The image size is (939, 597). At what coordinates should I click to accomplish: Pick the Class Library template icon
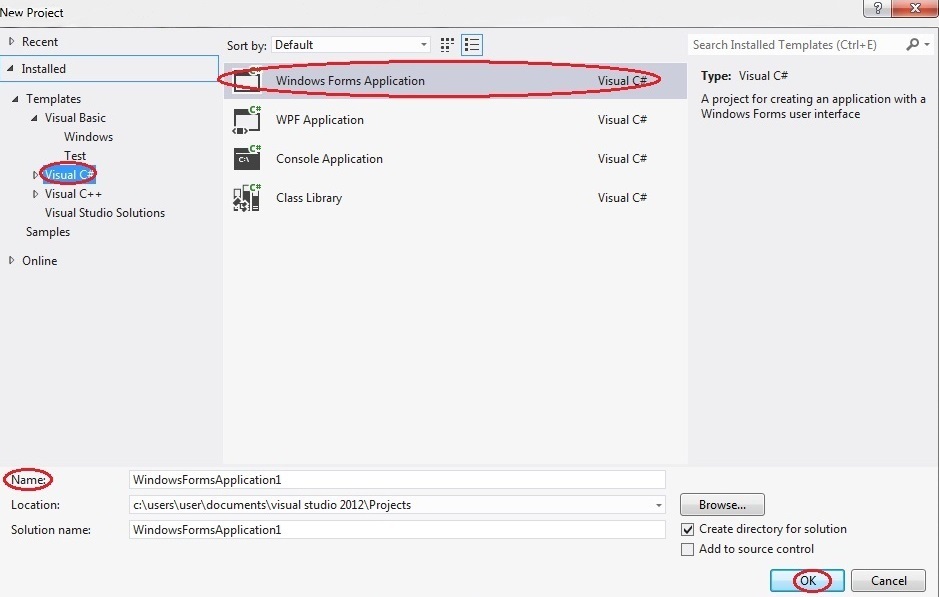click(246, 197)
